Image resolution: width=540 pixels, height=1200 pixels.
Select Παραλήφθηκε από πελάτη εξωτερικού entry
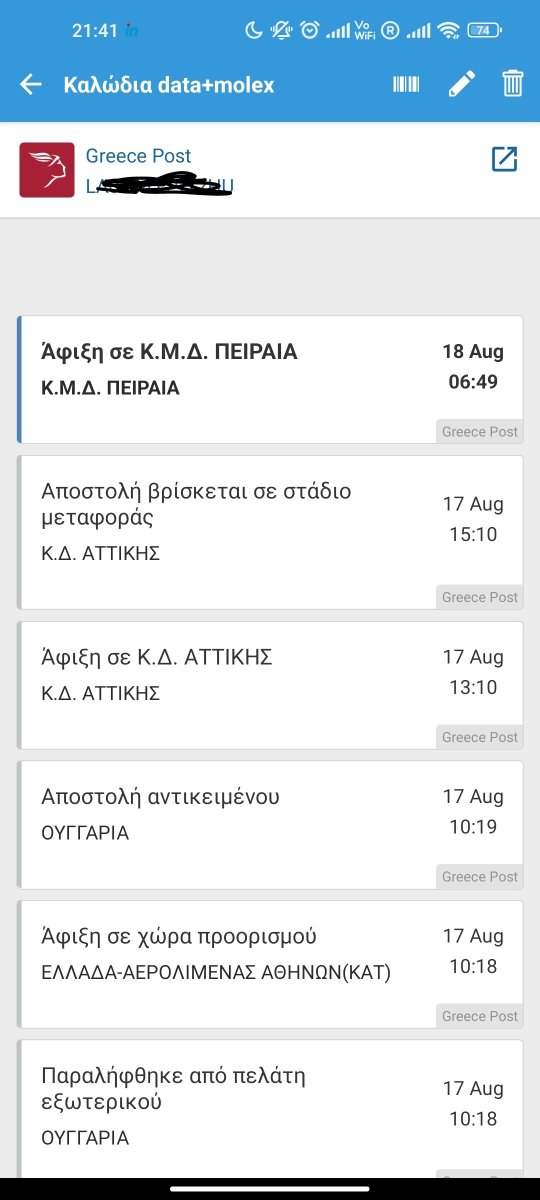[270, 1108]
